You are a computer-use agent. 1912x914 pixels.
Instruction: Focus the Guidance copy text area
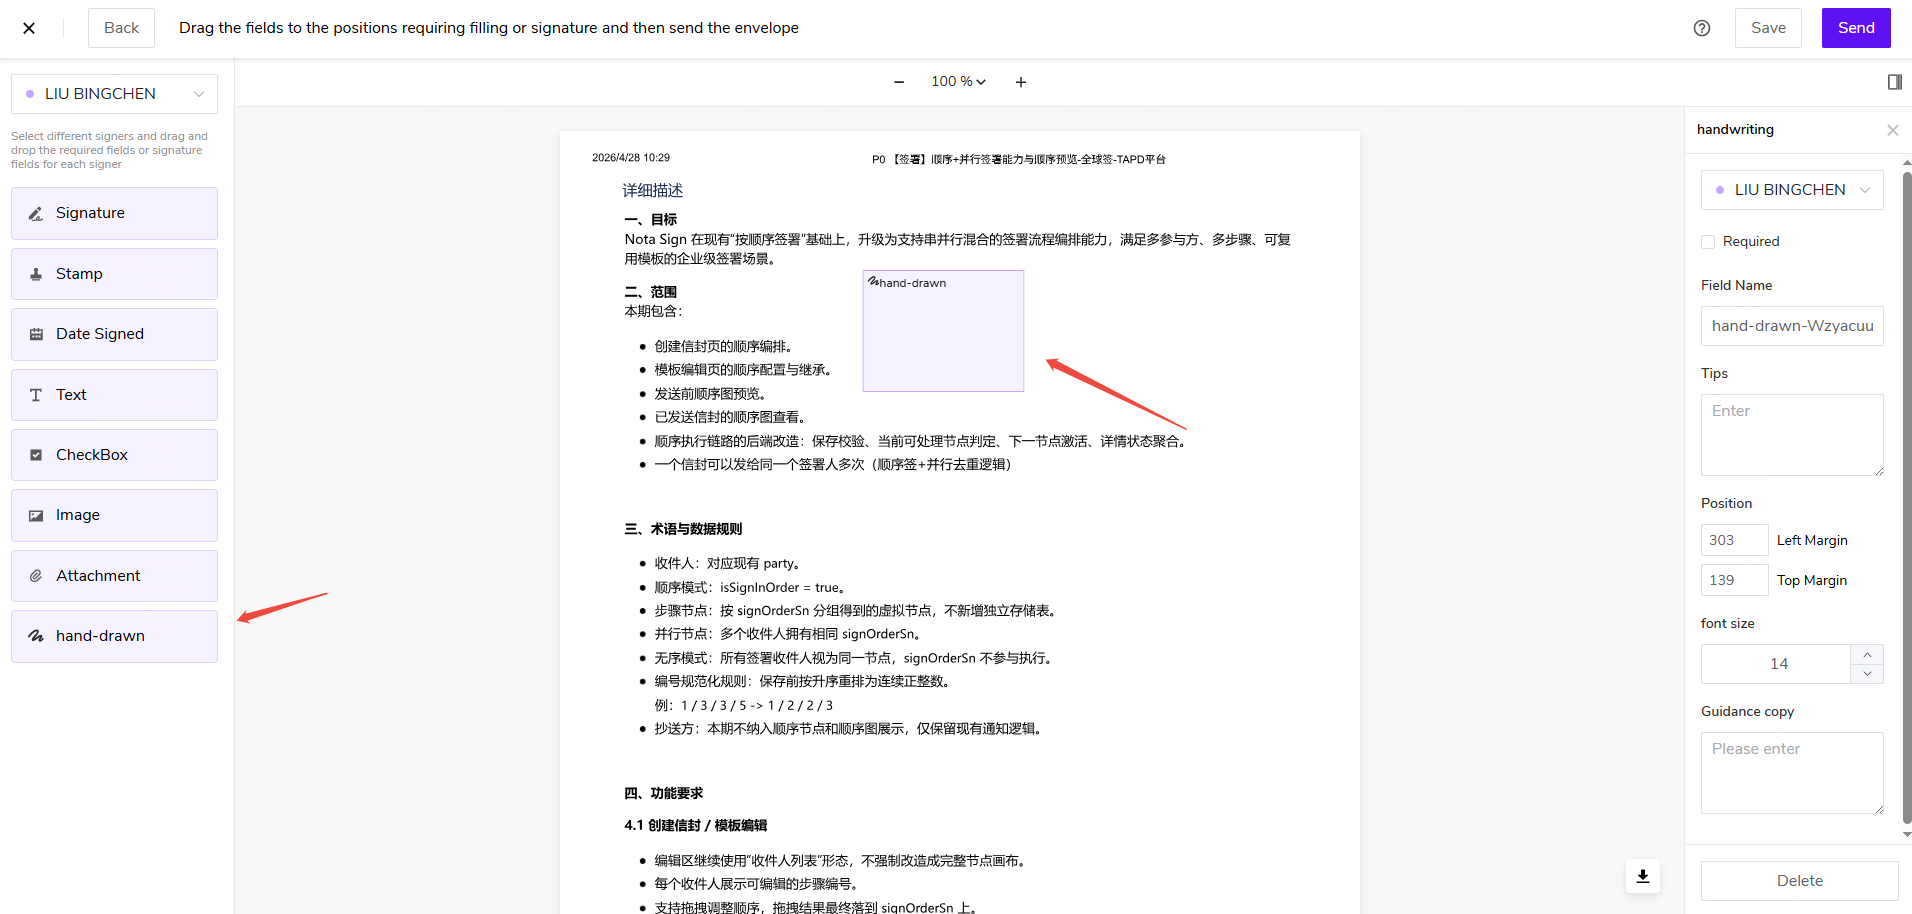(1792, 773)
